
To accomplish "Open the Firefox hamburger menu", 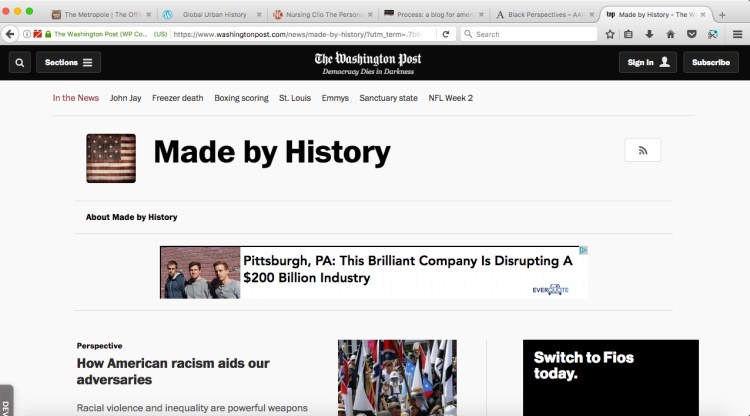I will [737, 34].
